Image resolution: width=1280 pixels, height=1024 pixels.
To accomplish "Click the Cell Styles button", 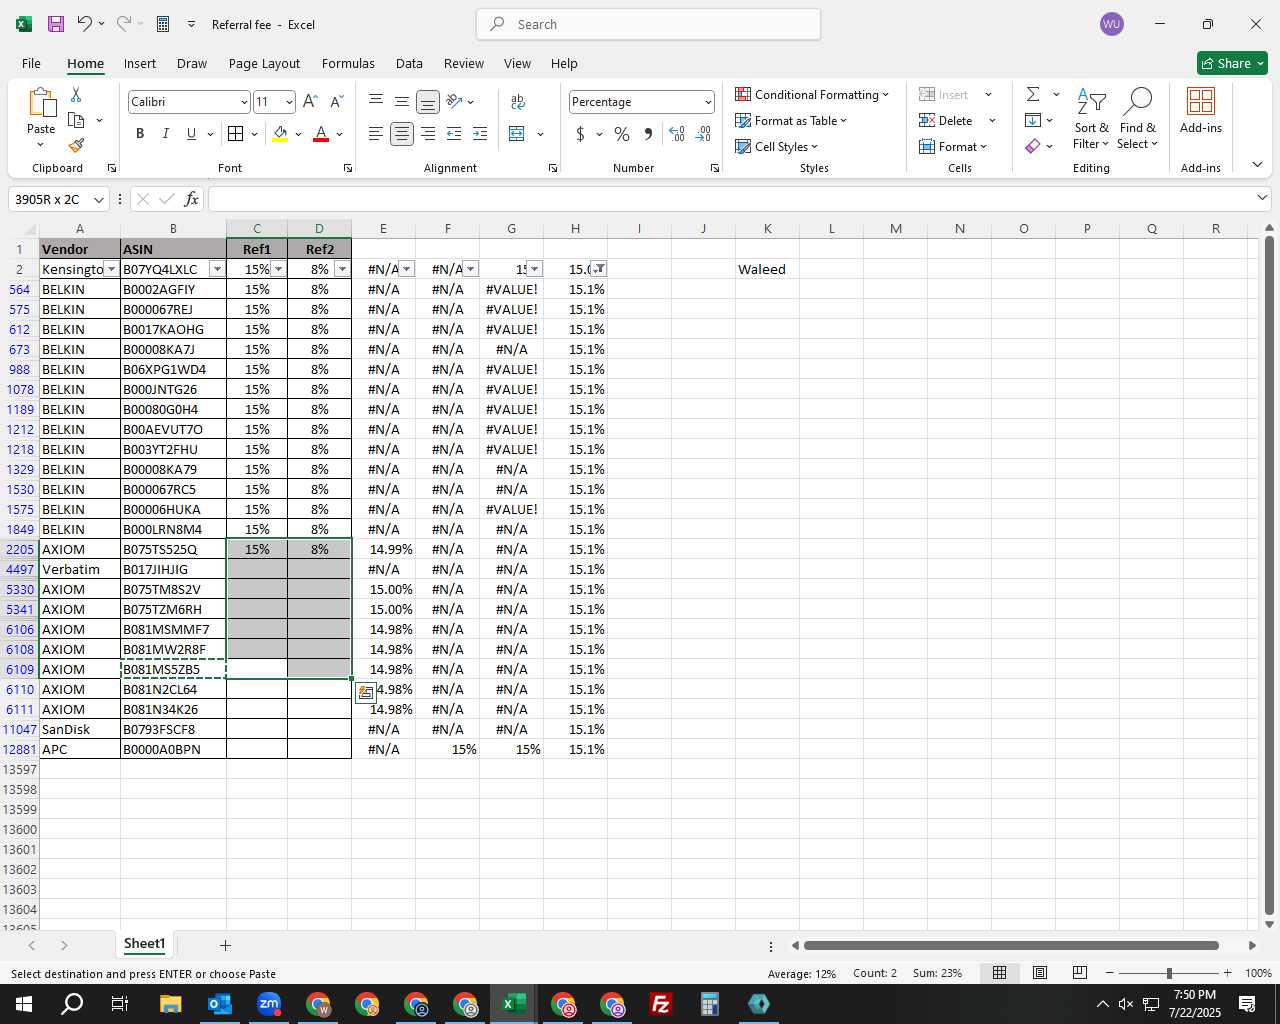I will click(777, 146).
